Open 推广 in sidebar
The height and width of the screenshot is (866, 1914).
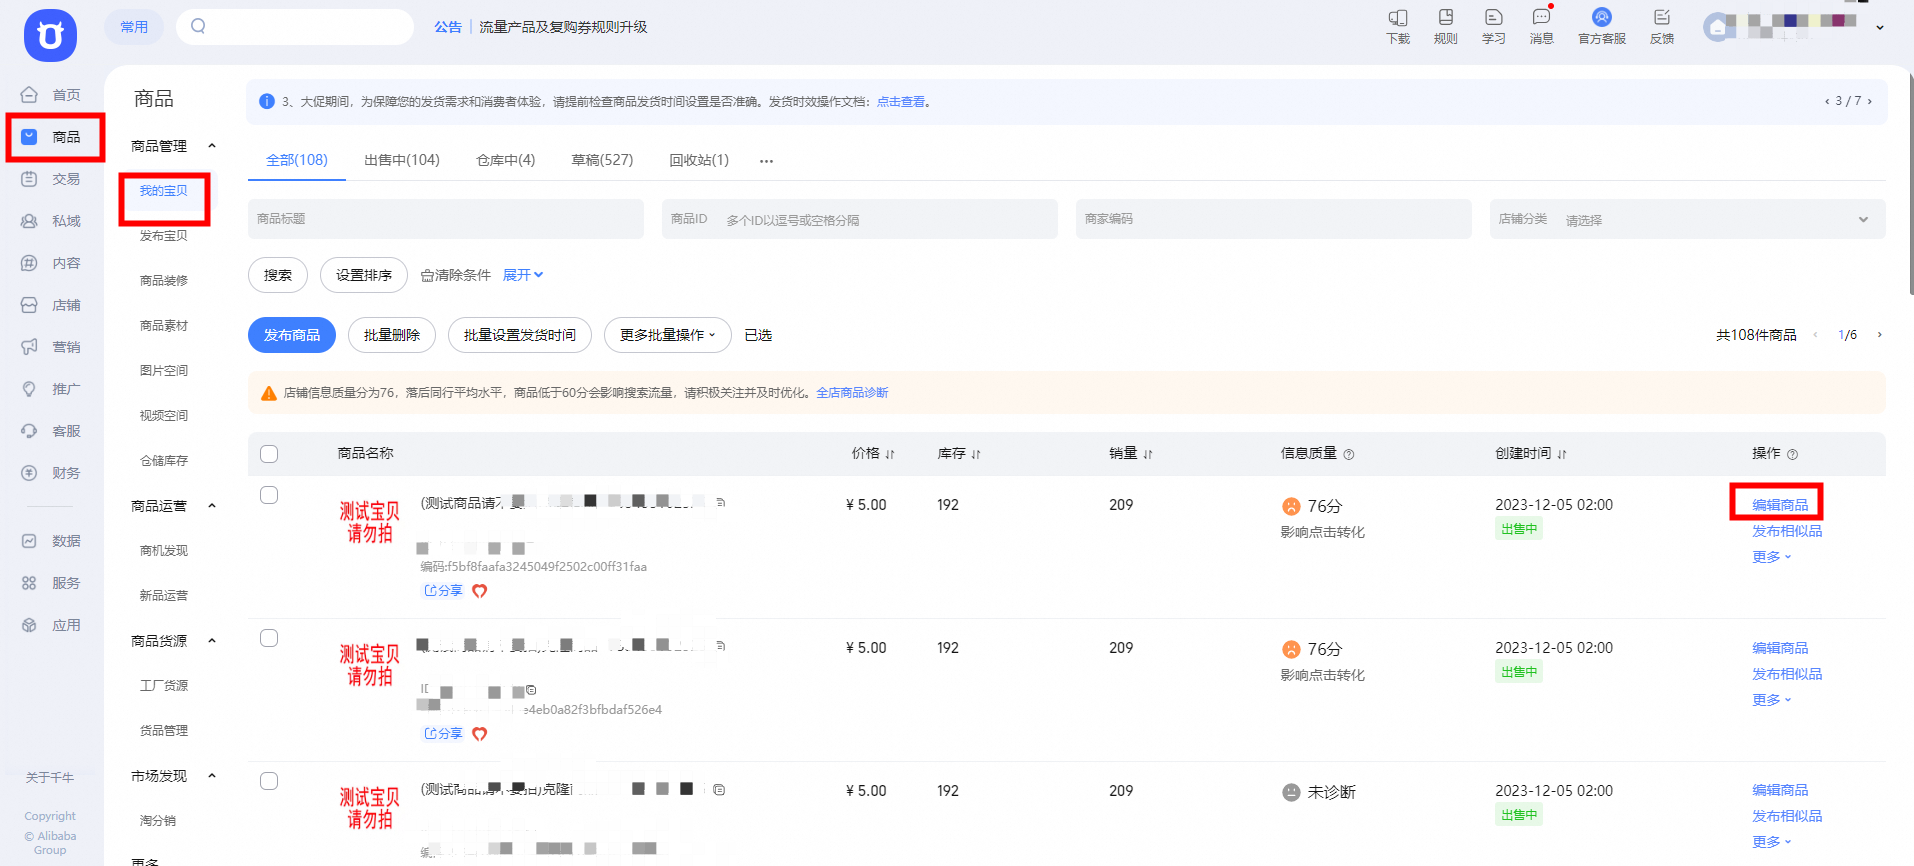52,389
